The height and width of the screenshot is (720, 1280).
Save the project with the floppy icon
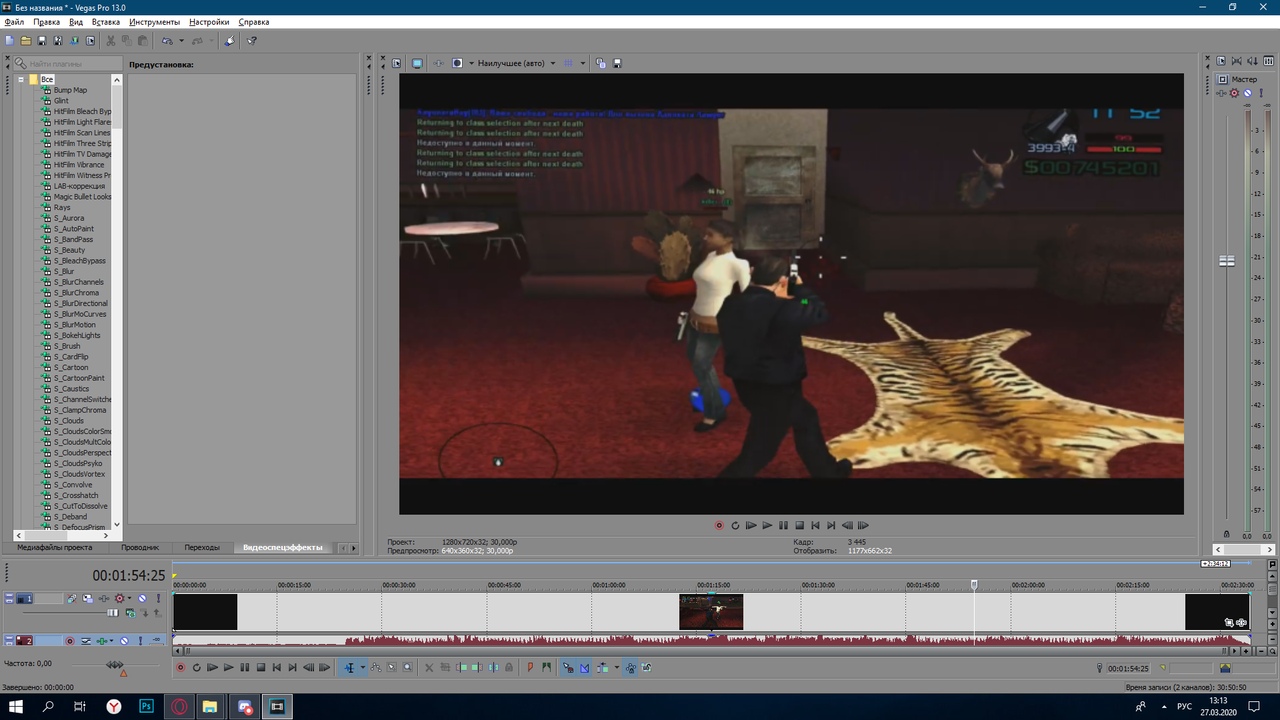point(42,41)
